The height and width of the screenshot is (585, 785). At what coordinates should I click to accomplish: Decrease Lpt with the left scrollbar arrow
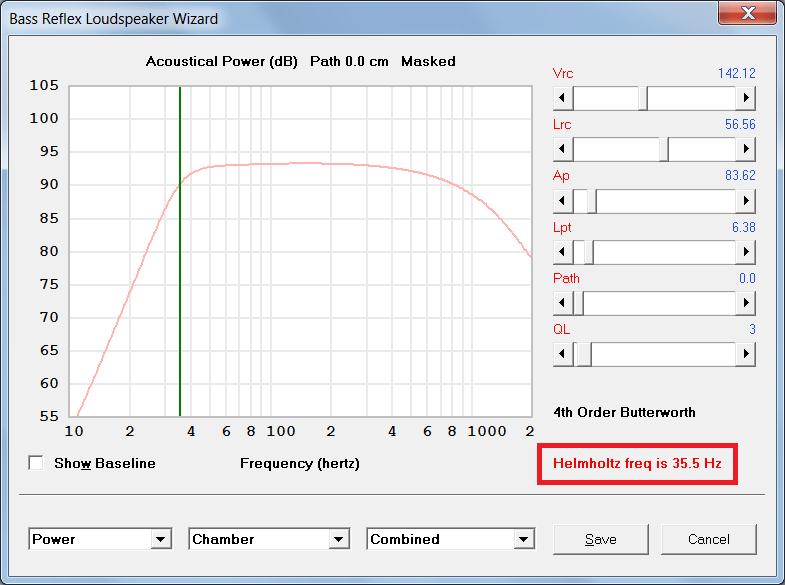(x=563, y=252)
